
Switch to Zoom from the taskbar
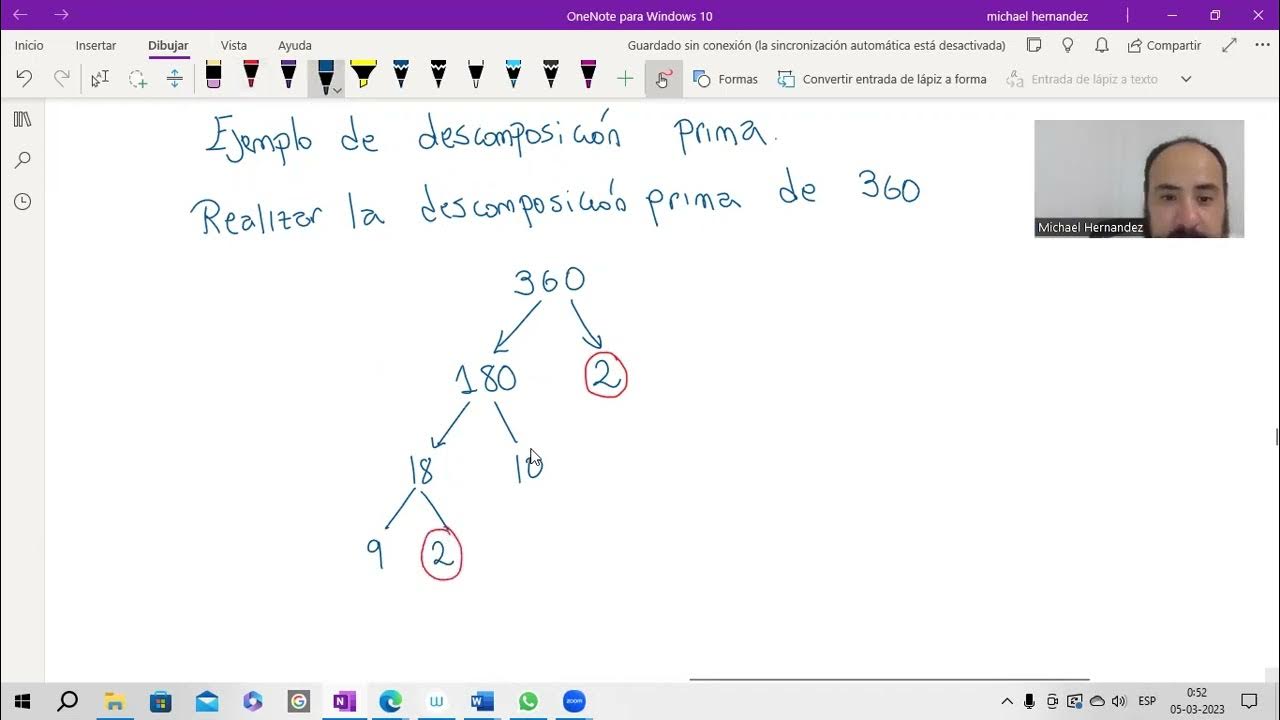click(x=574, y=701)
